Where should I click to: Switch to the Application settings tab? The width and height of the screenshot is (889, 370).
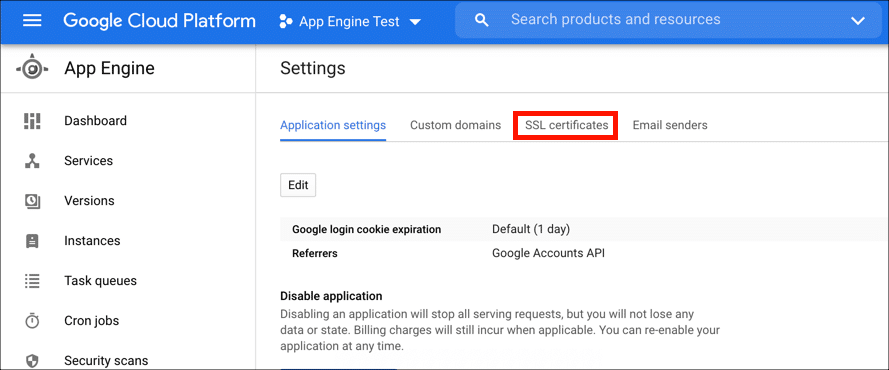(333, 125)
